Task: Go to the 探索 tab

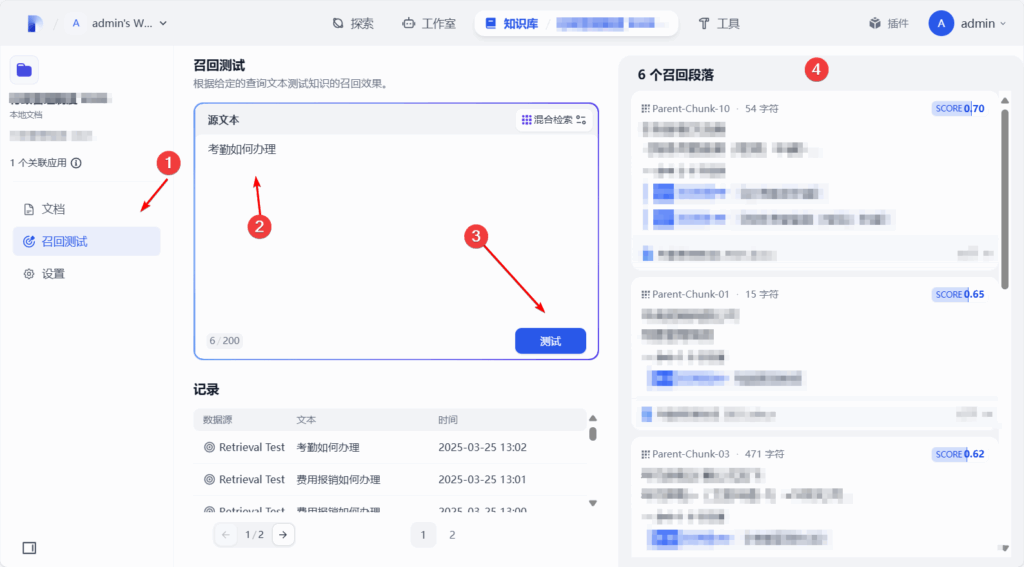Action: (352, 23)
